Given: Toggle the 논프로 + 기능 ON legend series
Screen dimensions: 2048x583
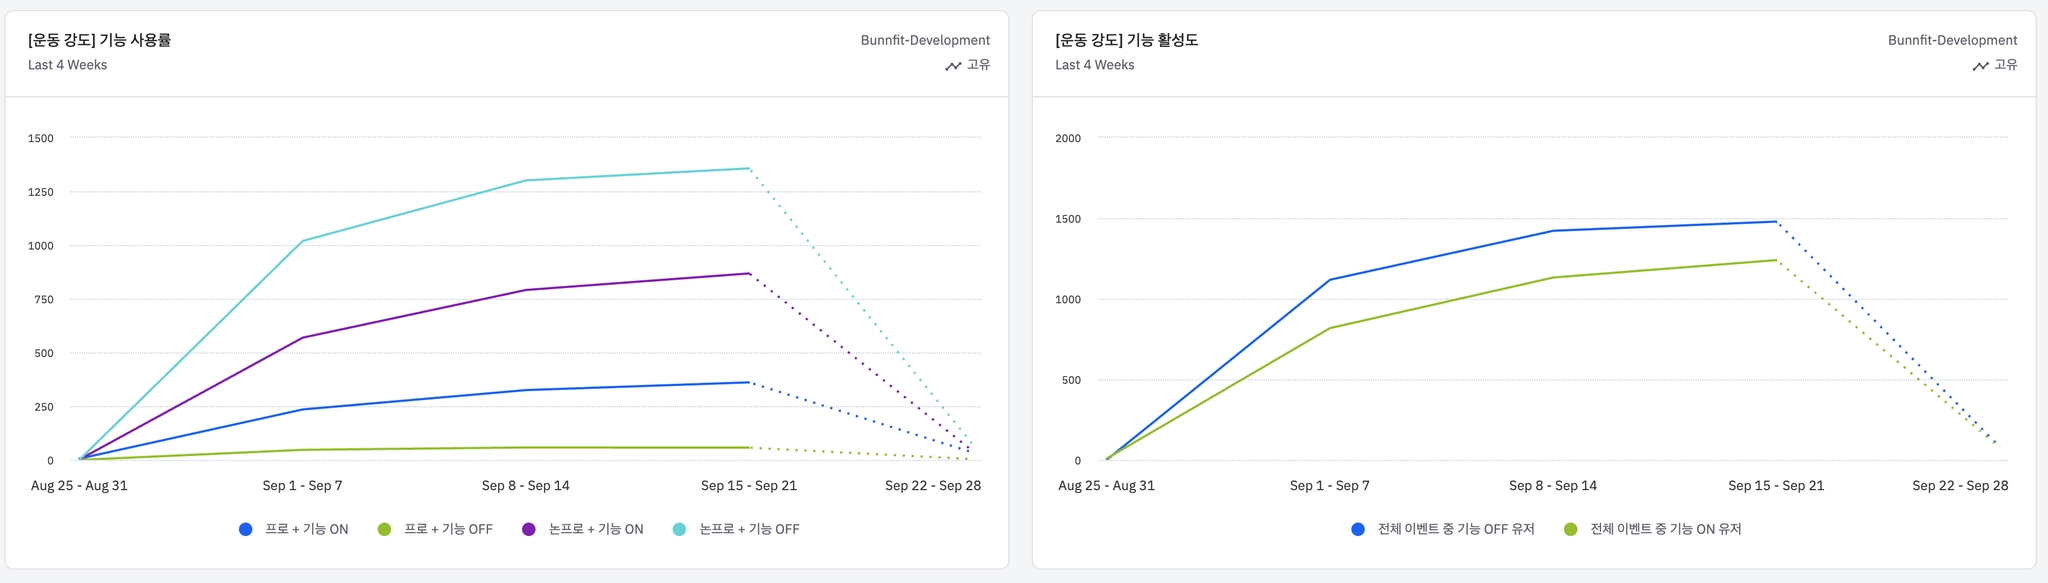Looking at the screenshot, I should (583, 529).
